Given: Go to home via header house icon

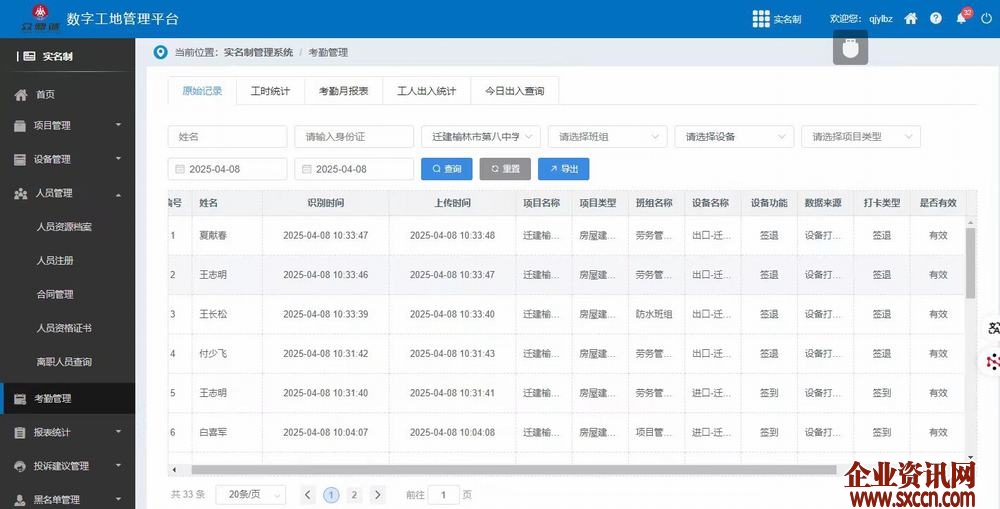Looking at the screenshot, I should 911,18.
